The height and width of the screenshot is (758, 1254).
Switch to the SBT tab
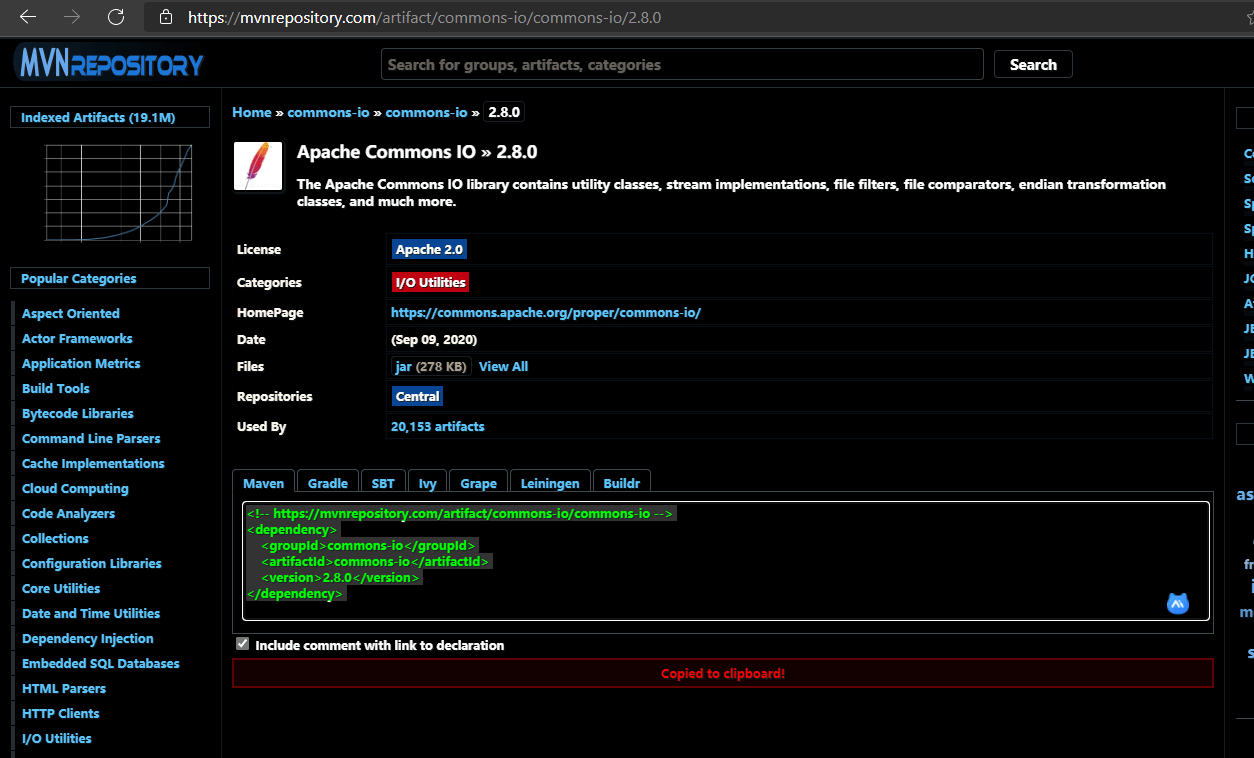point(383,483)
